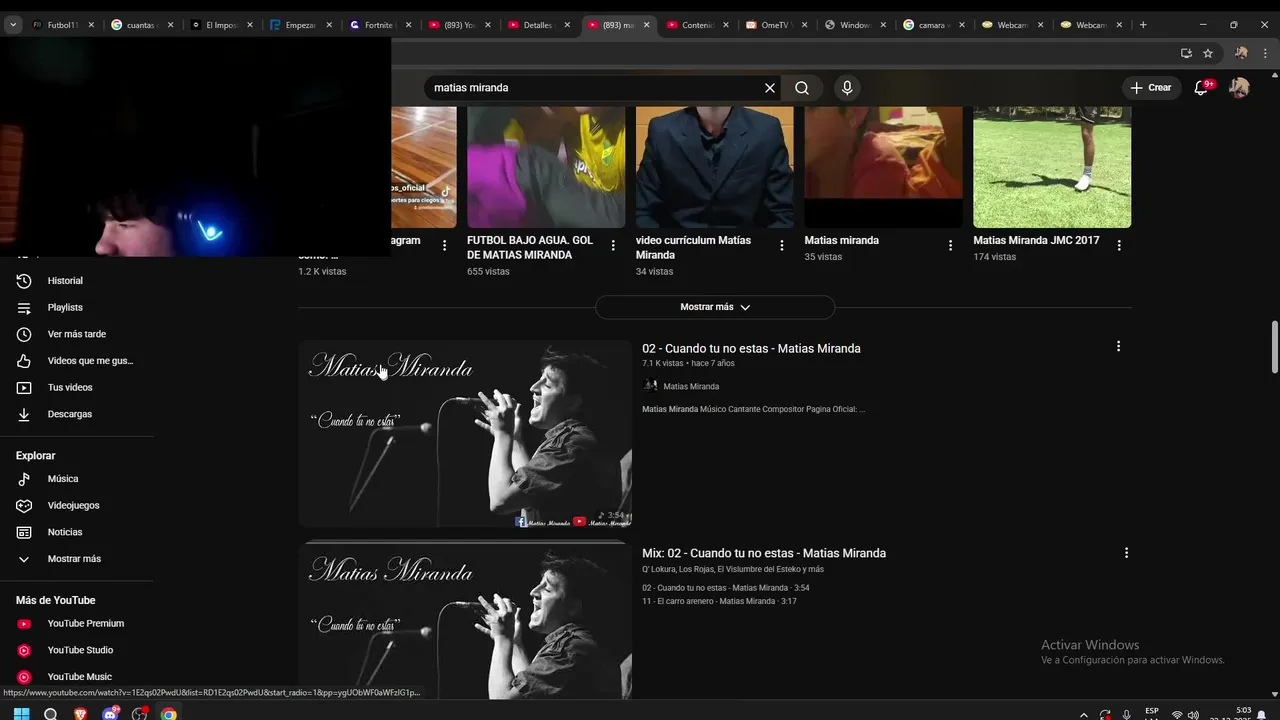
Task: Click the YouTube Music logo icon
Action: (24, 677)
